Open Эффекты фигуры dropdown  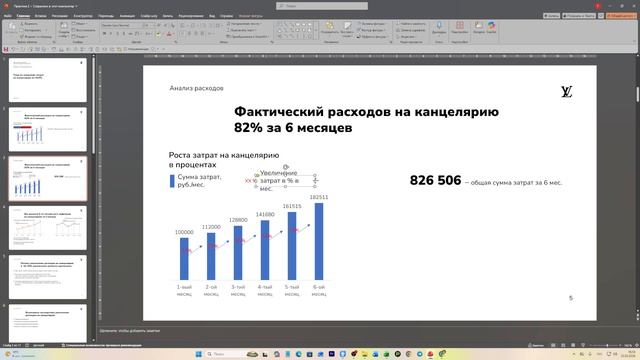(x=372, y=37)
